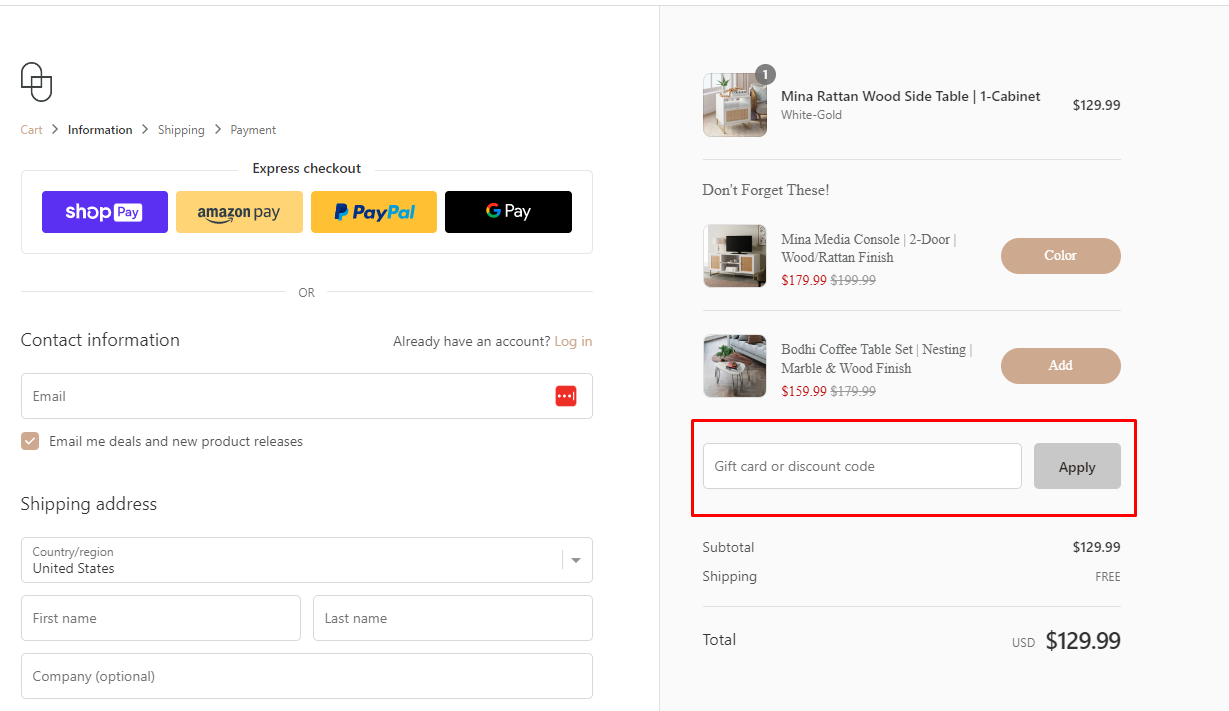Click the First name field
This screenshot has width=1229, height=711.
click(x=161, y=618)
